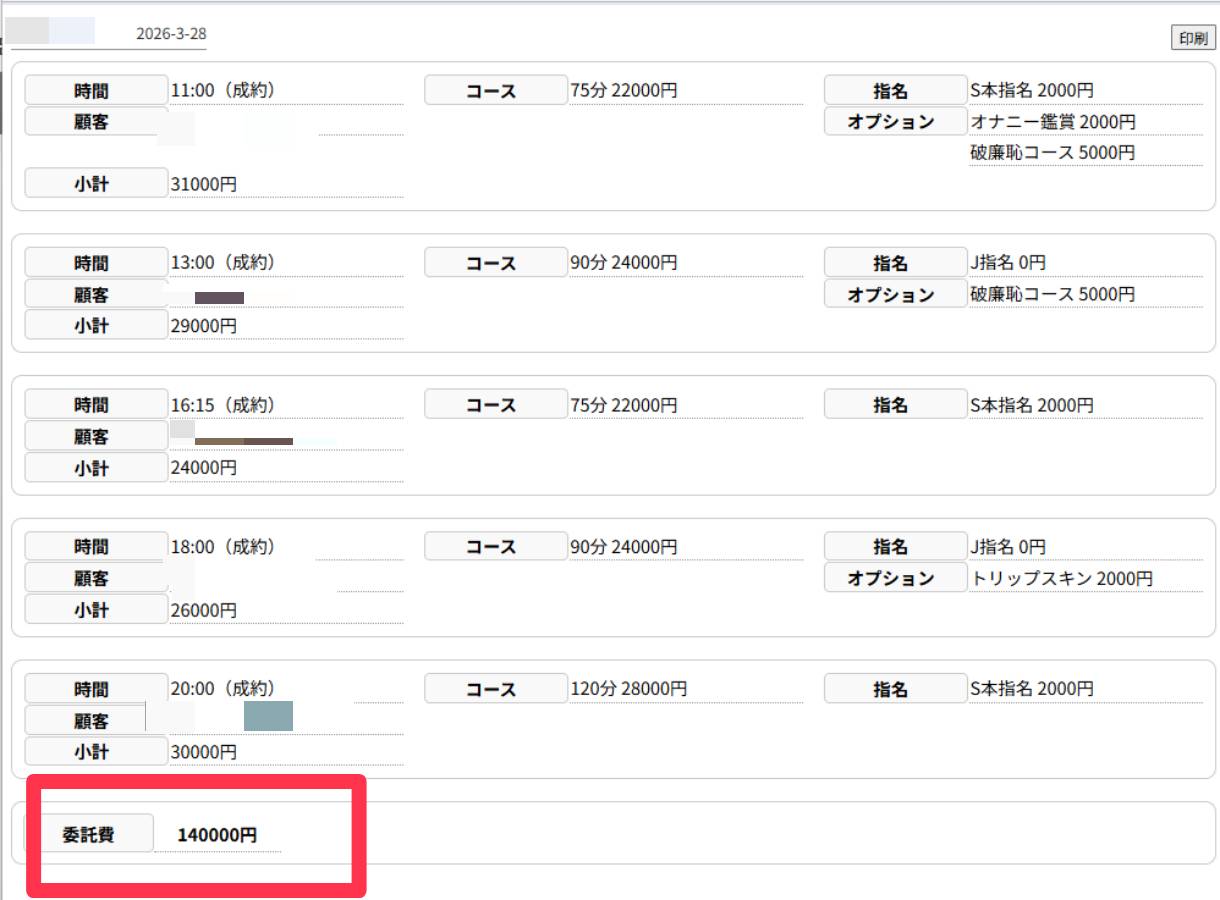Click the 26000円 subtotal value
1220x900 pixels.
click(x=204, y=610)
